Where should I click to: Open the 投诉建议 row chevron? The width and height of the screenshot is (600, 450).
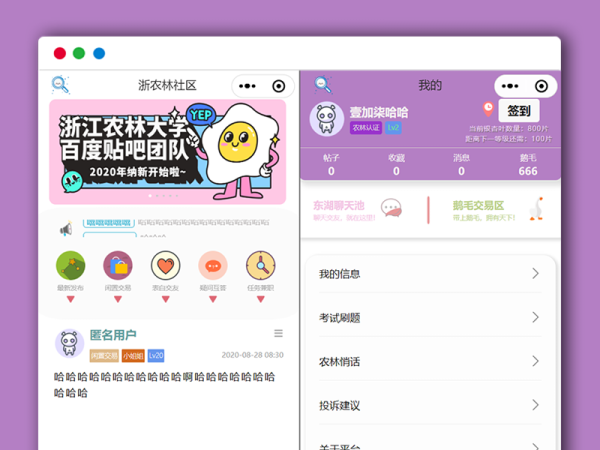coord(536,405)
